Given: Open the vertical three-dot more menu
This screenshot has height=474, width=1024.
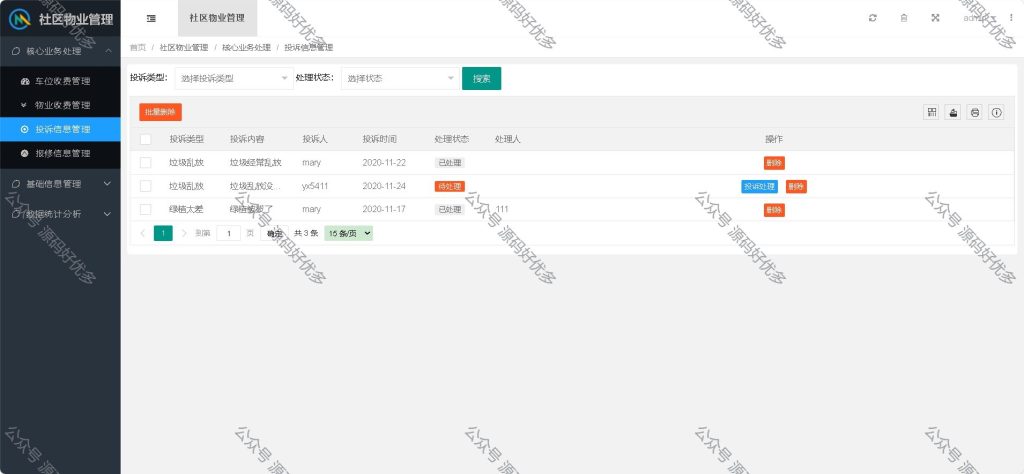Looking at the screenshot, I should click(1010, 18).
